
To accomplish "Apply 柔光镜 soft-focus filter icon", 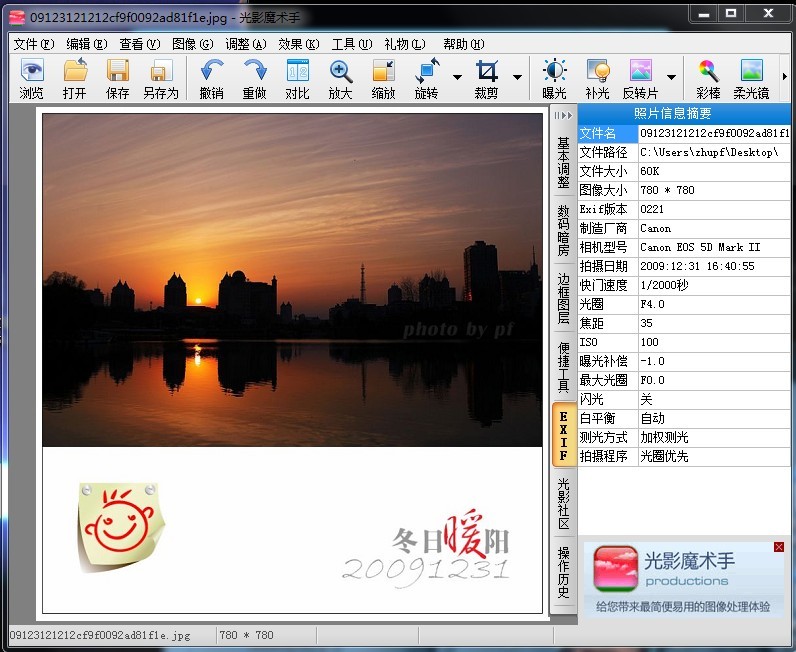I will [x=751, y=70].
